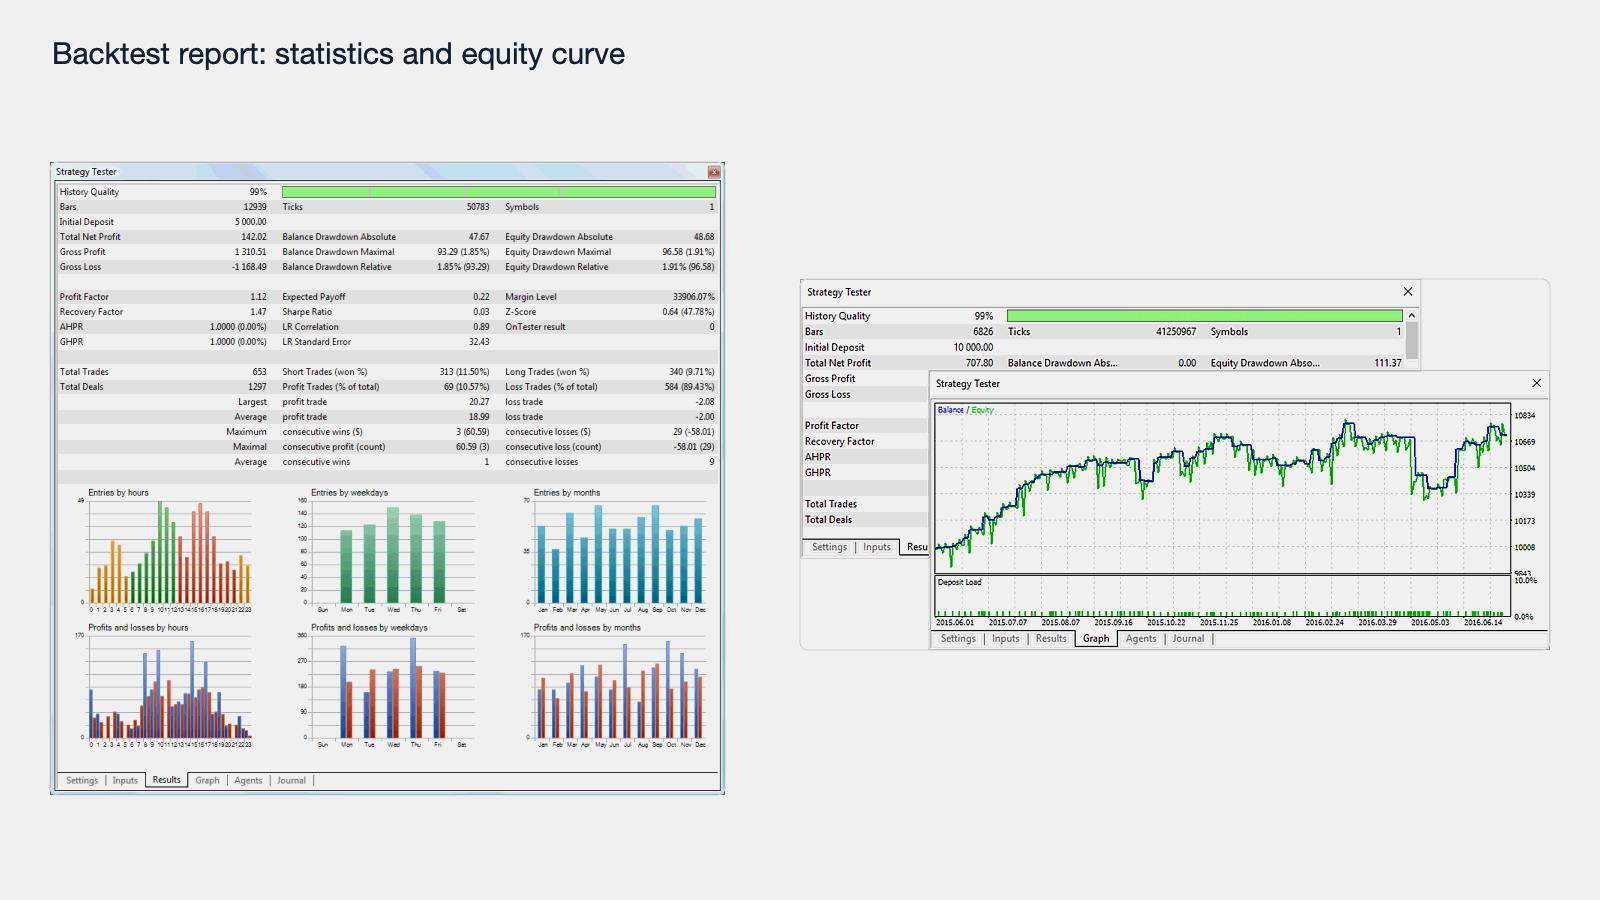Open Settings tab in left statistics window
The width and height of the screenshot is (1600, 900).
point(82,781)
